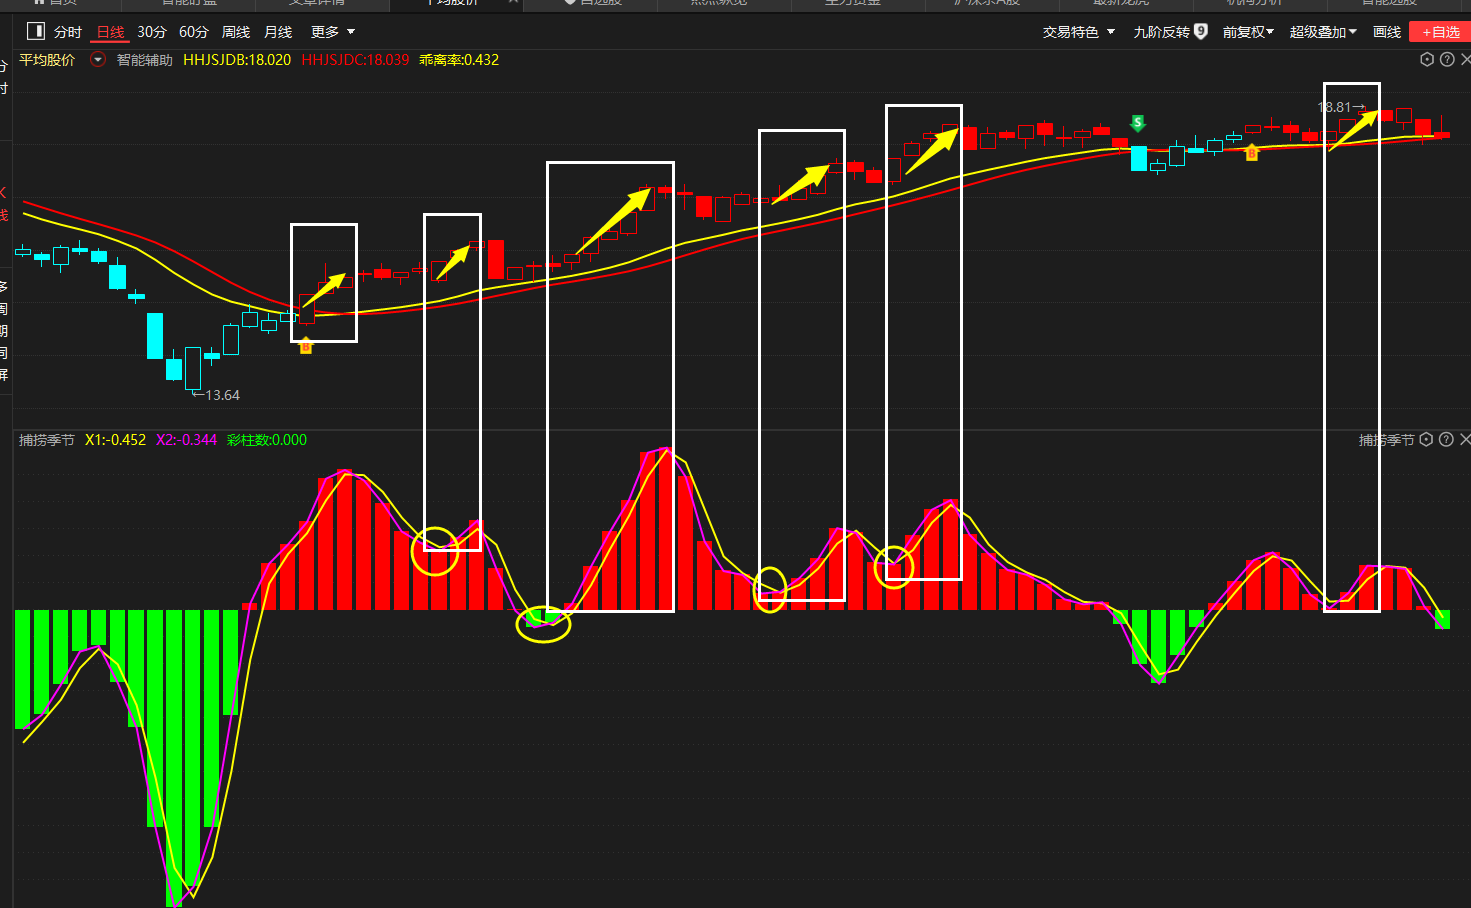Click the 九阶反转 button
Screen dimensions: 1471x908
(x=1161, y=32)
